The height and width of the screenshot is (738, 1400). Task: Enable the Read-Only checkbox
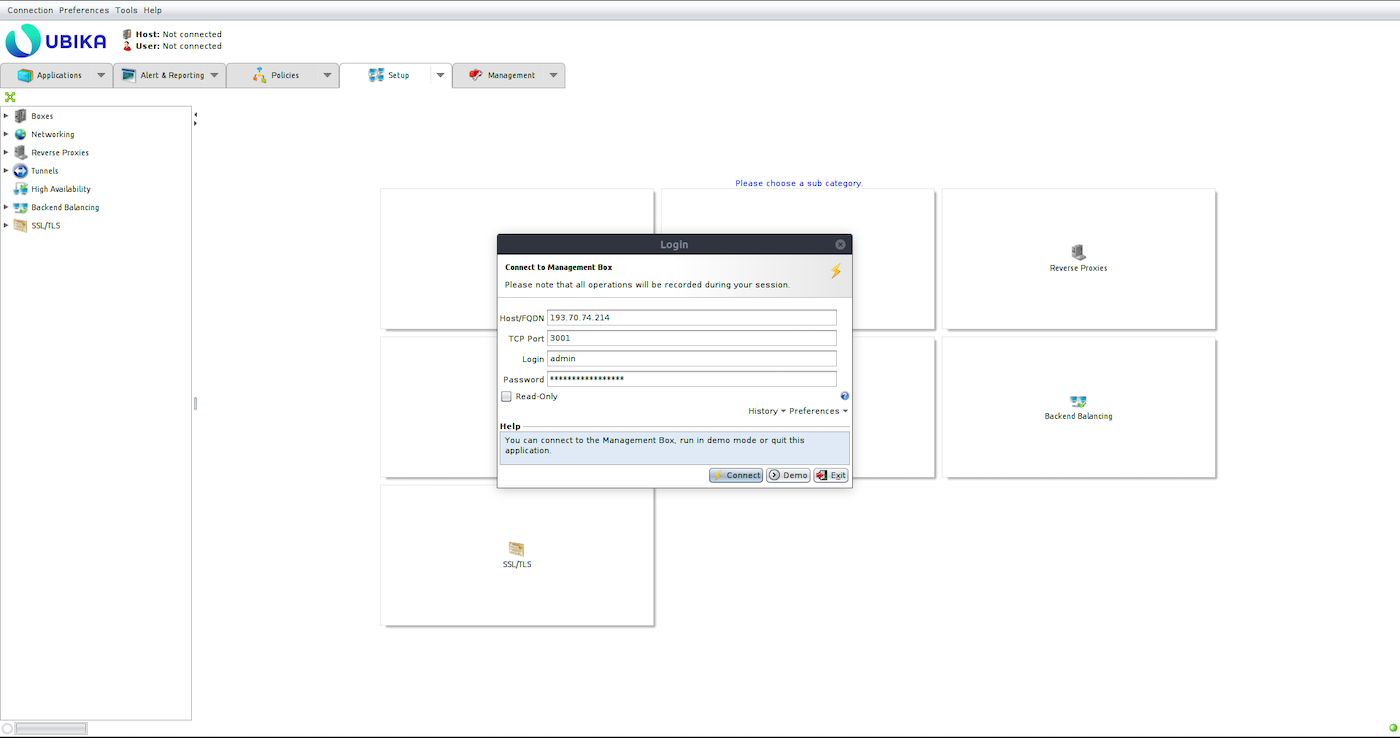click(x=507, y=397)
